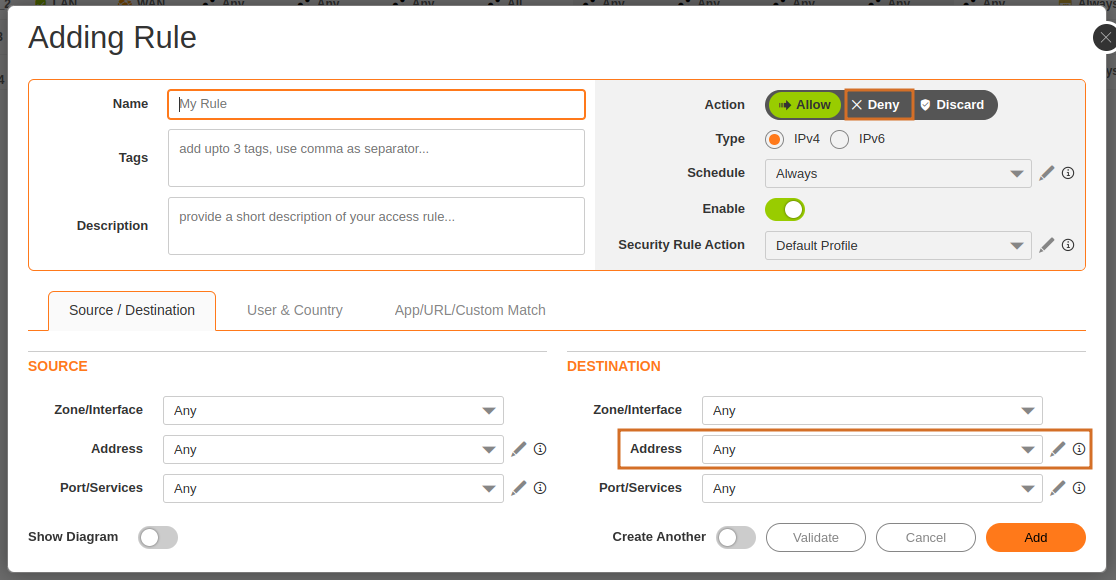Click the info icon beside Schedule

(1068, 173)
